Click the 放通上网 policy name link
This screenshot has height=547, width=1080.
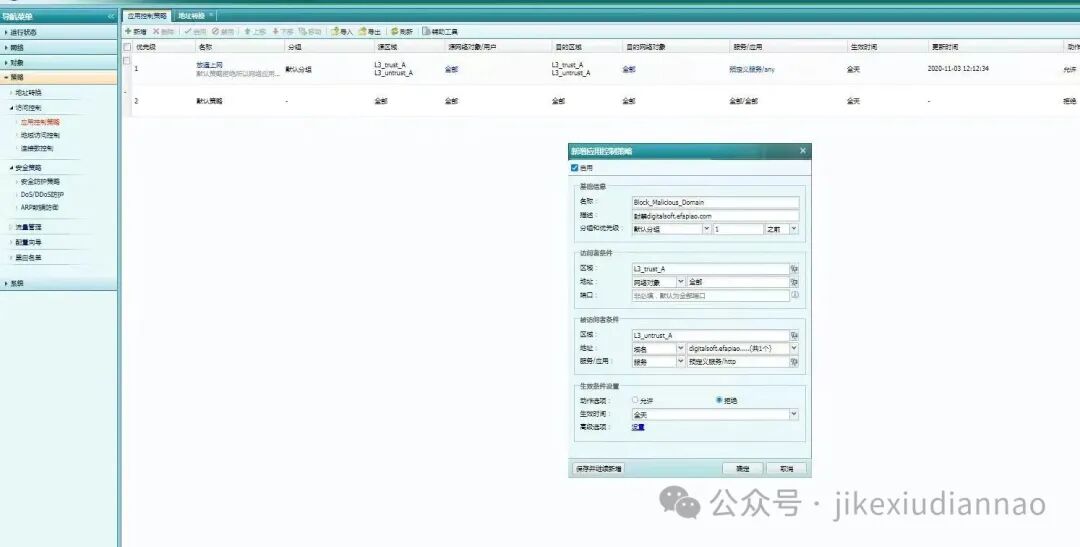pyautogui.click(x=209, y=65)
